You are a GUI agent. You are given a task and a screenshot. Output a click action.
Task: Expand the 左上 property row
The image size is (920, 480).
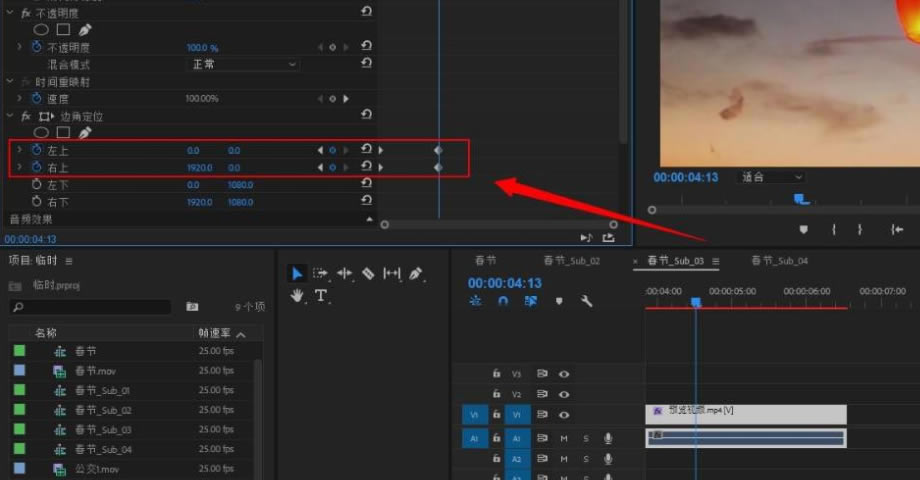(20, 150)
